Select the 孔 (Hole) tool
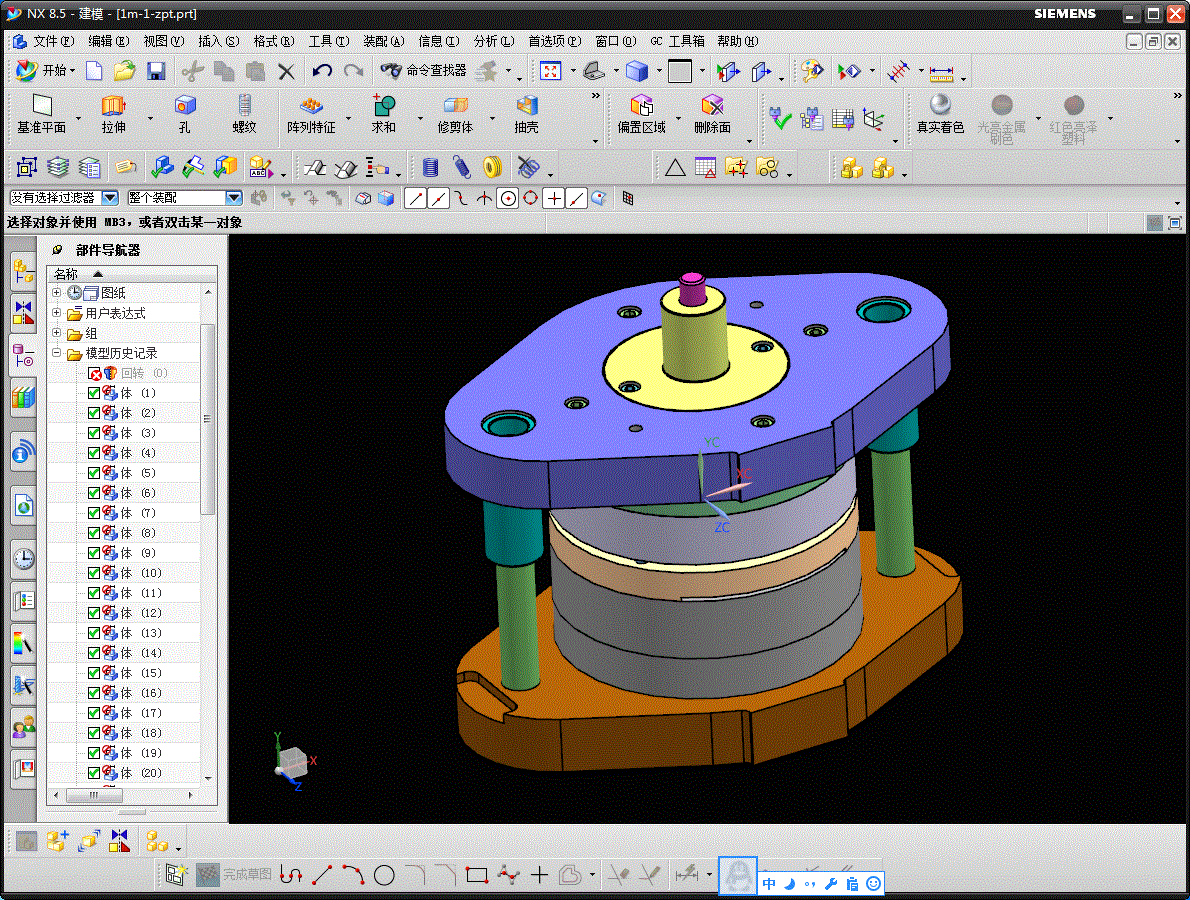1190x900 pixels. [x=184, y=114]
